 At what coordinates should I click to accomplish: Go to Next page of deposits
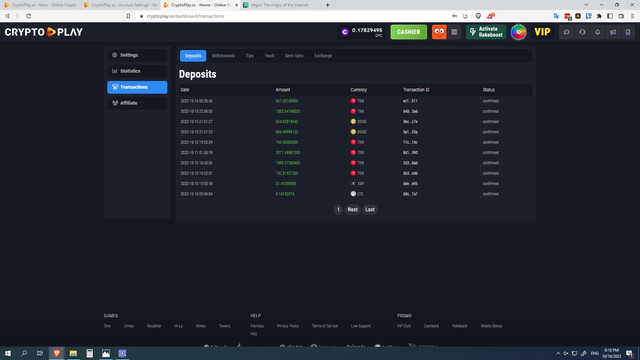pos(353,209)
